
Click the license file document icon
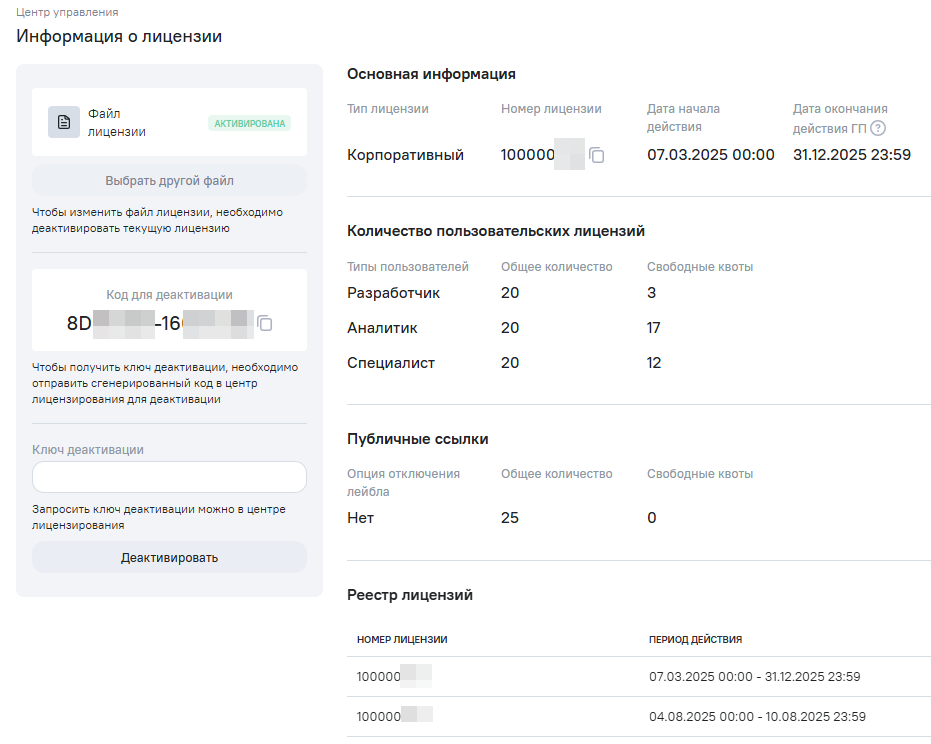(64, 122)
